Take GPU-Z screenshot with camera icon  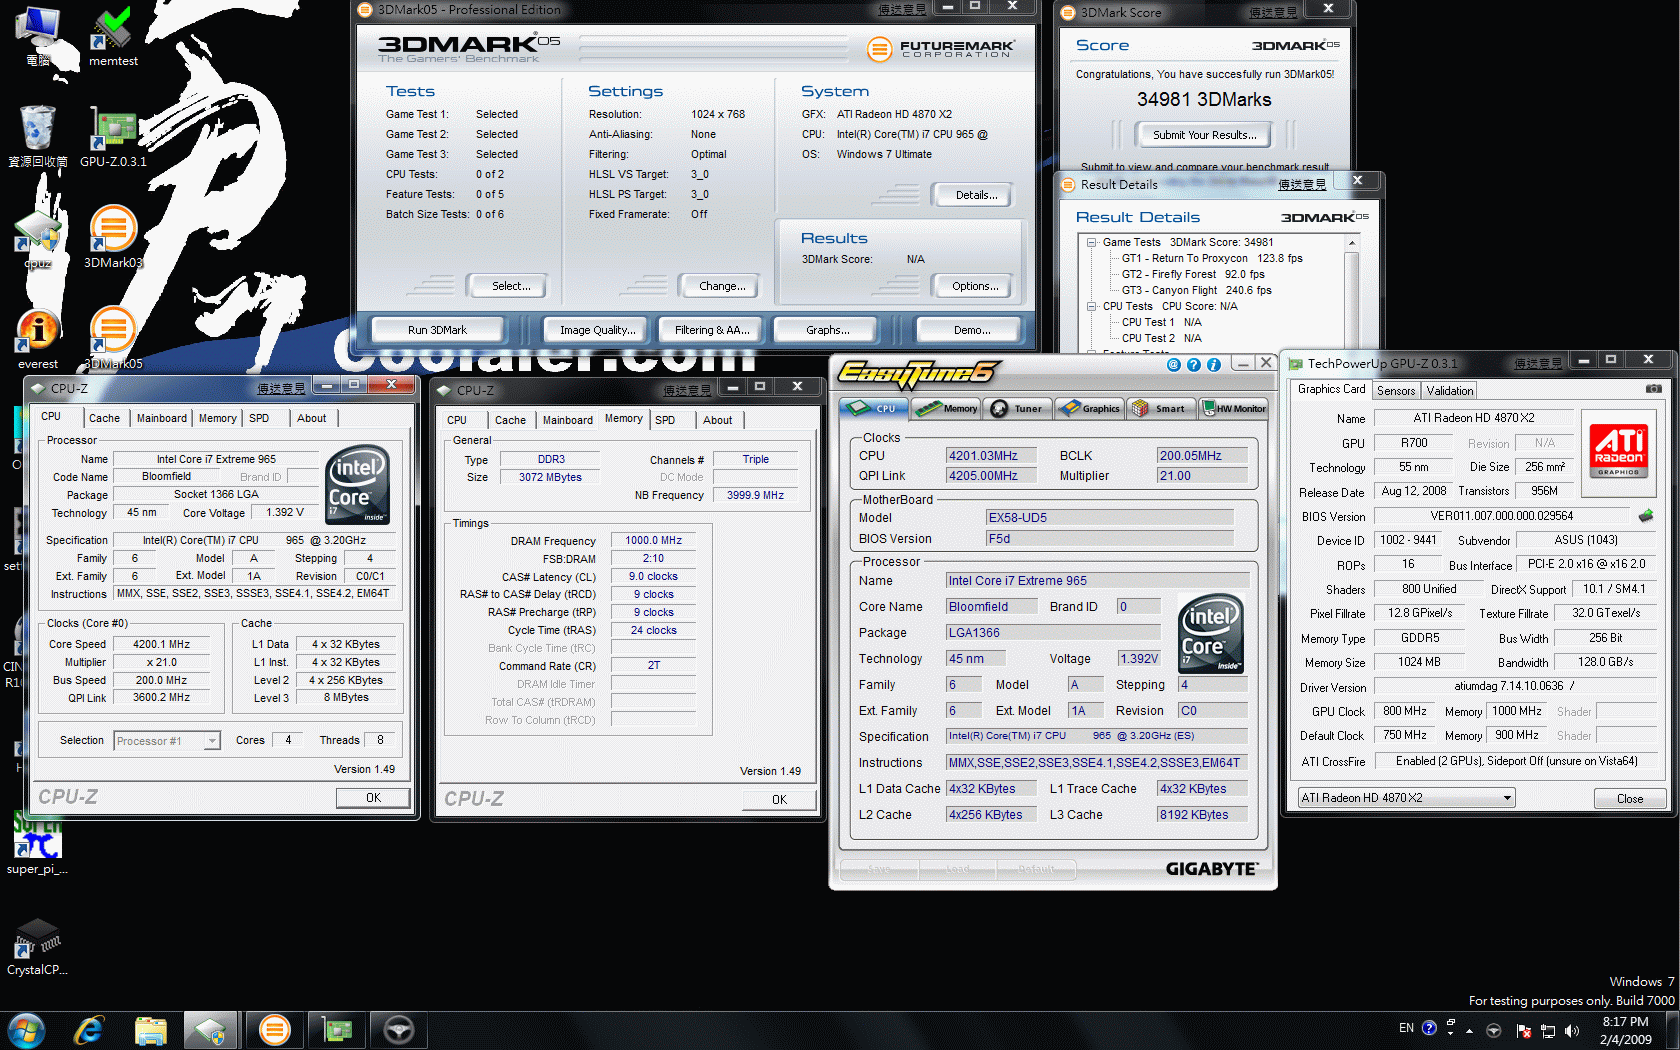pos(1654,389)
